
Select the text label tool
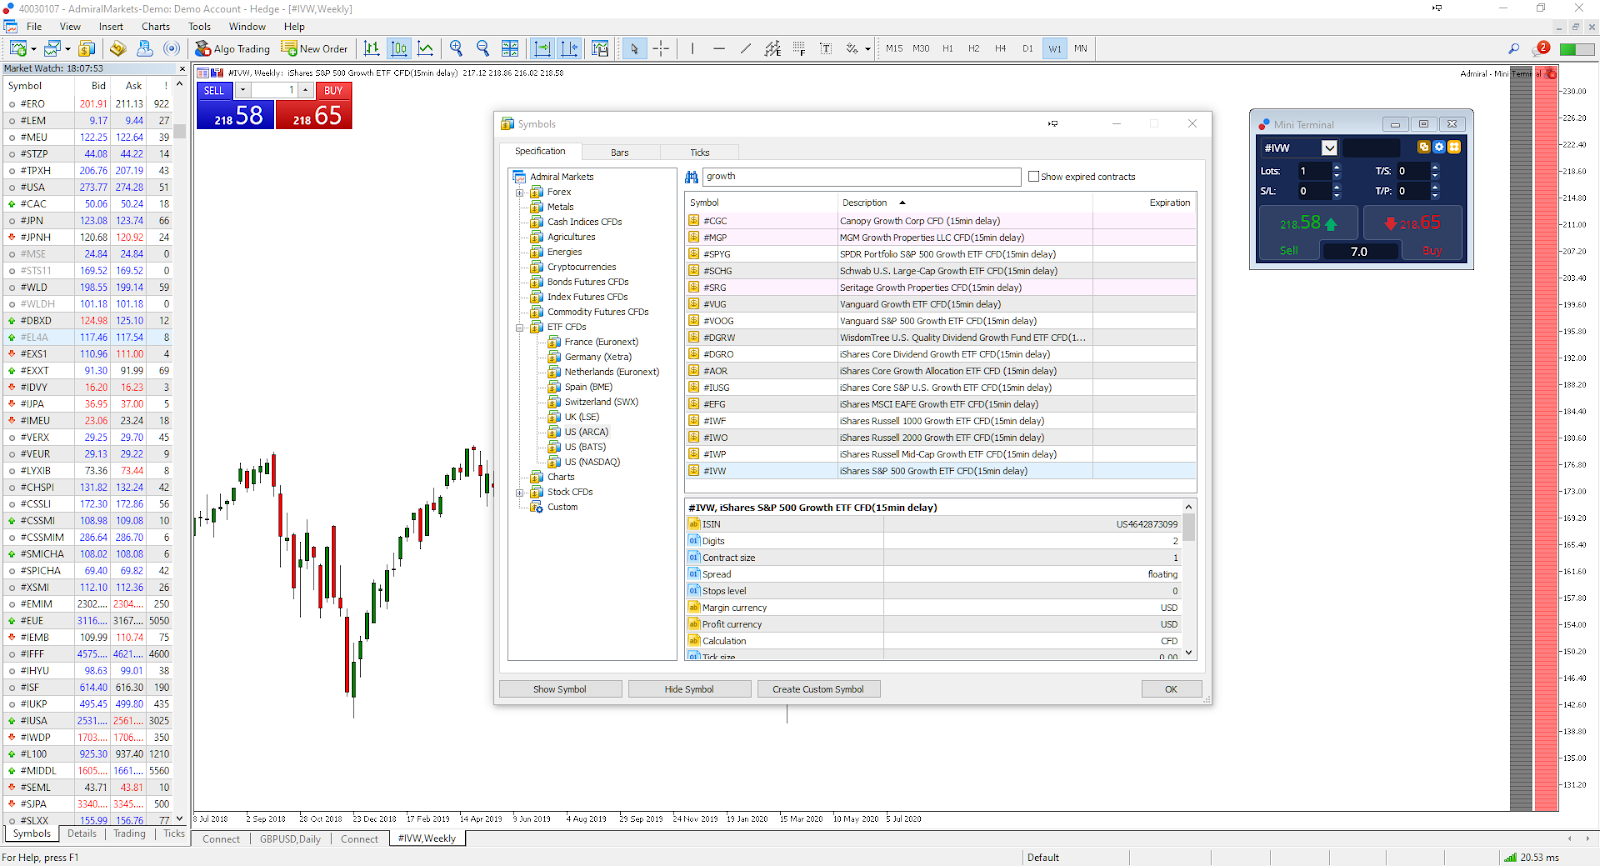point(826,48)
